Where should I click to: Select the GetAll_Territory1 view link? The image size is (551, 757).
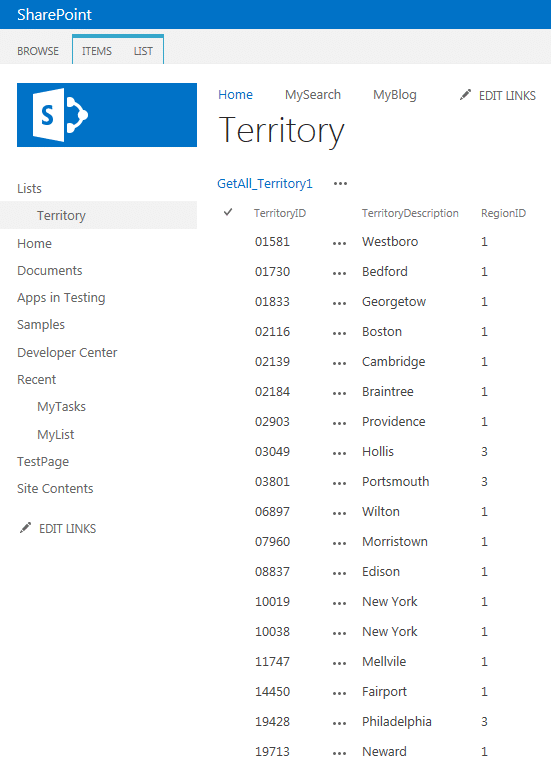click(x=265, y=183)
